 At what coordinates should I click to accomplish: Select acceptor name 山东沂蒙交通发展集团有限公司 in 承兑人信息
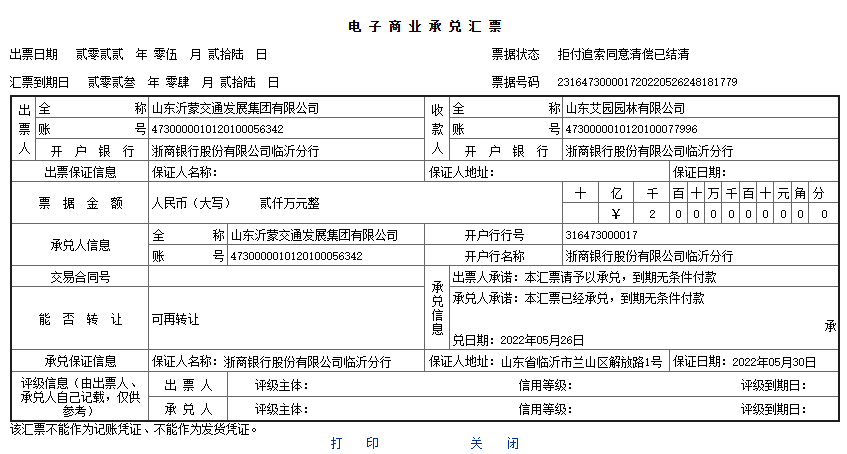[314, 235]
